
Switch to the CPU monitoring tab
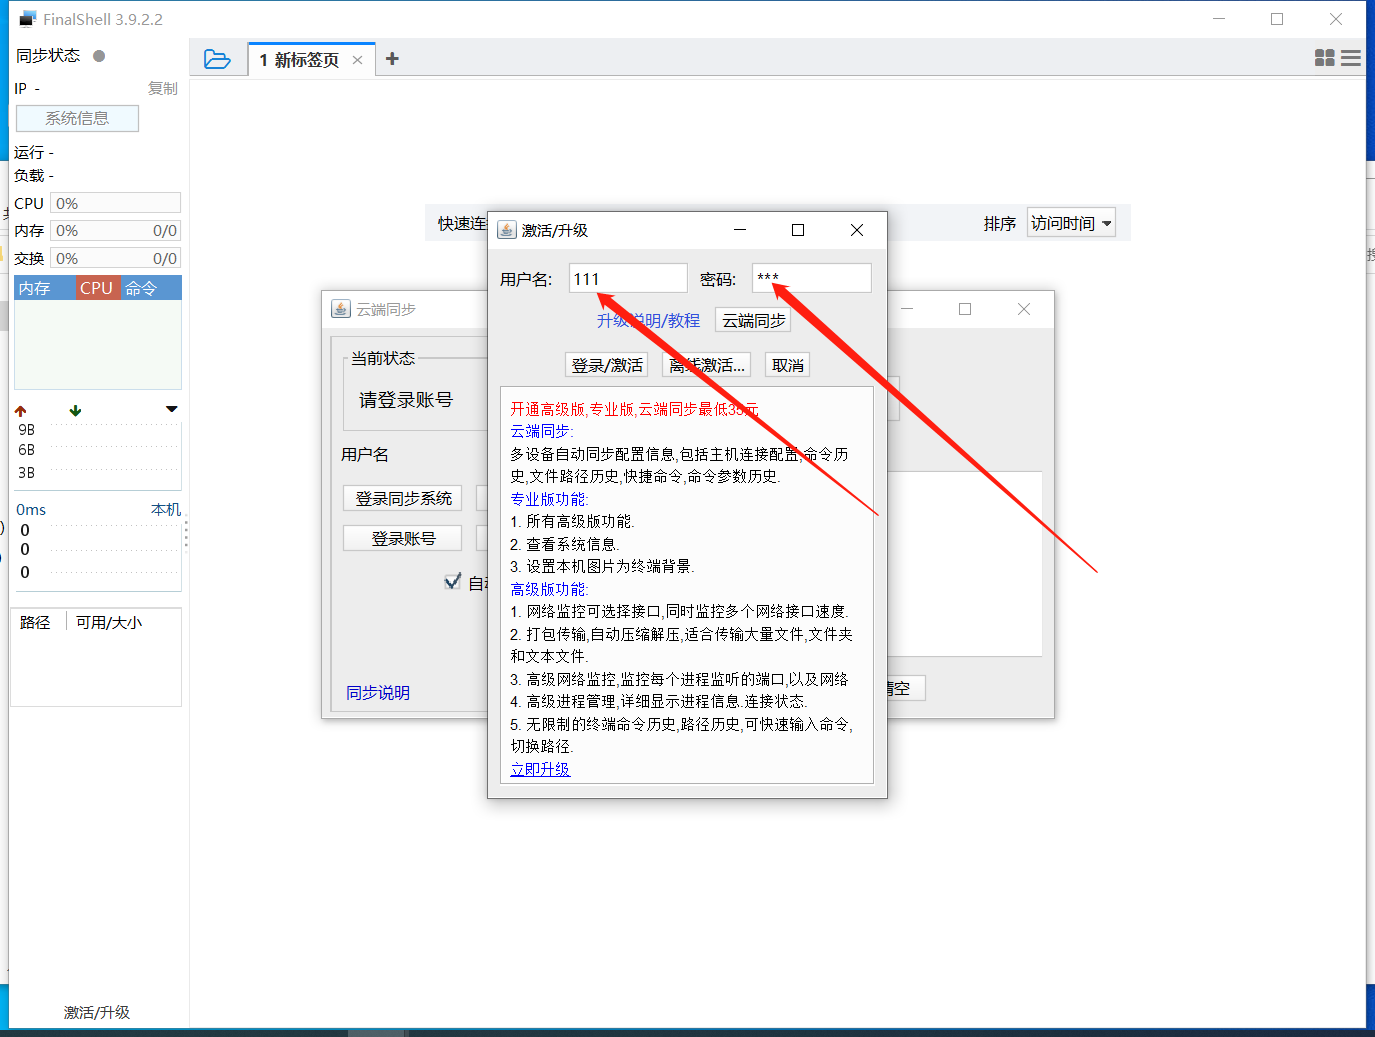tap(96, 287)
